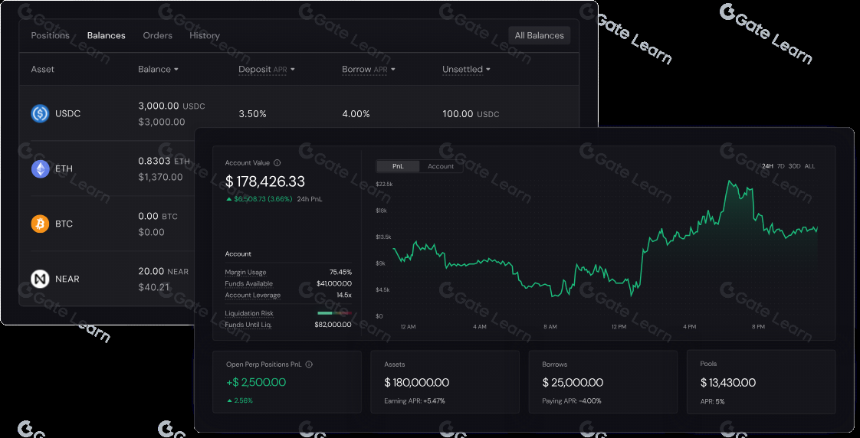Viewport: 860px width, 438px height.
Task: Open the Borrow APR column dropdown
Action: pyautogui.click(x=369, y=70)
